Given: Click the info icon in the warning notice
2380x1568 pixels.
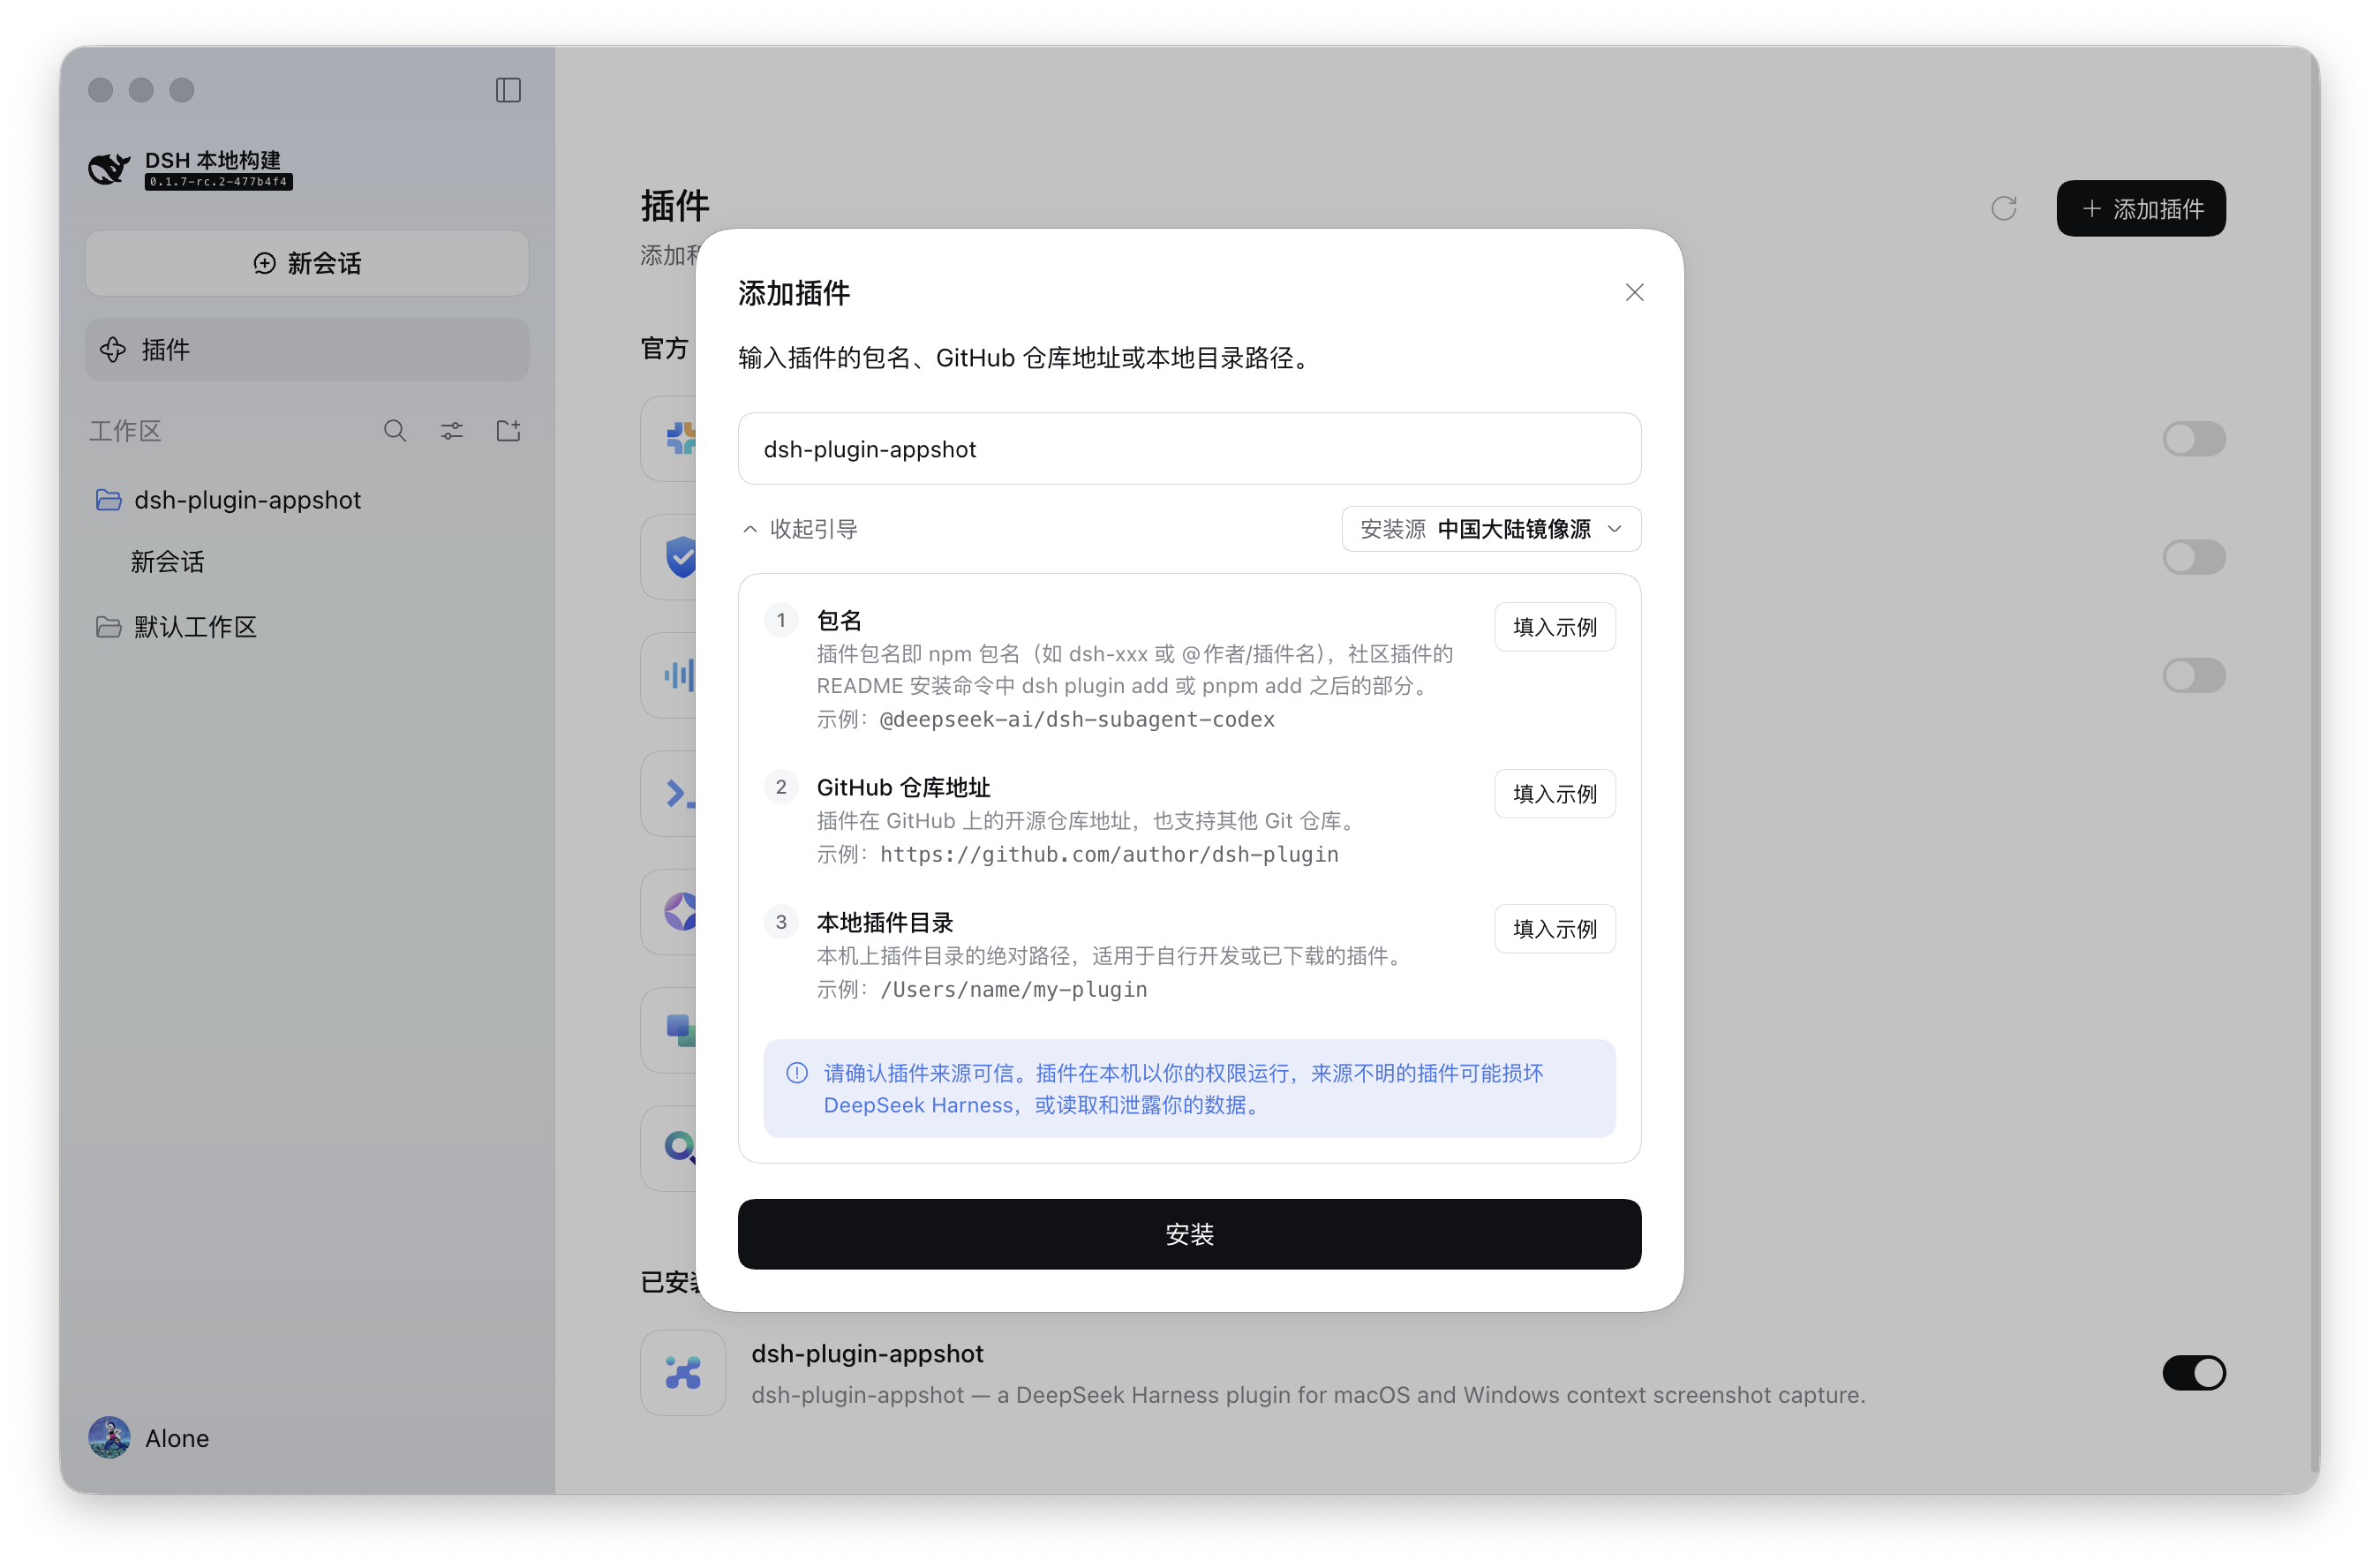Looking at the screenshot, I should (797, 1073).
